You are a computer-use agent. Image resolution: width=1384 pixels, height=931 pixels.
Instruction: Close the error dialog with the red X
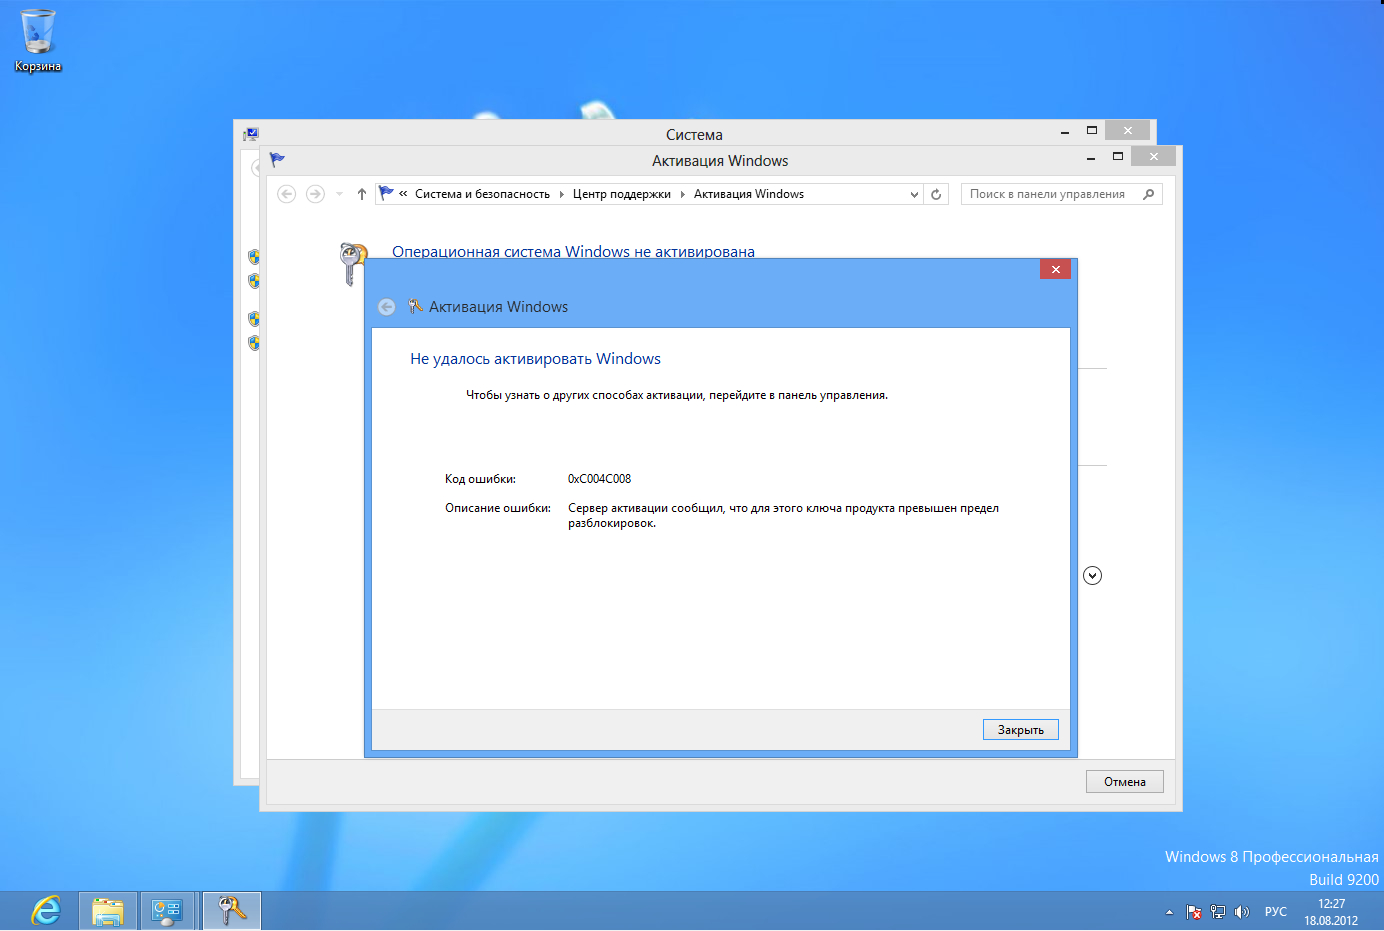1055,269
